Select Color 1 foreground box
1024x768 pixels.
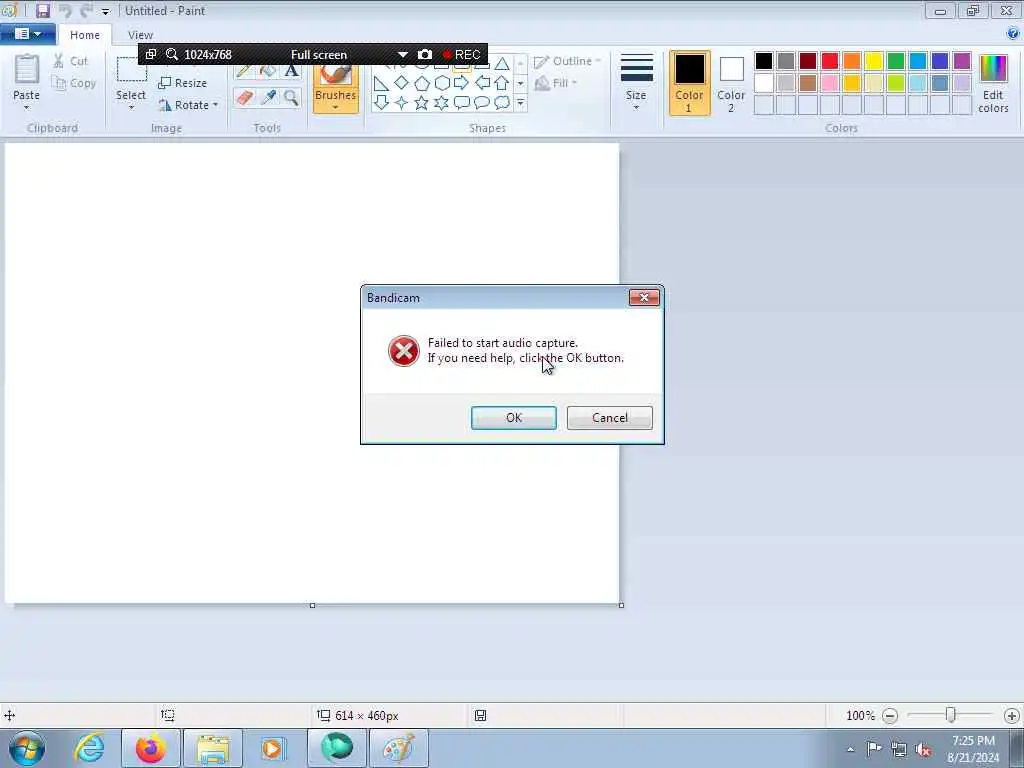(689, 83)
